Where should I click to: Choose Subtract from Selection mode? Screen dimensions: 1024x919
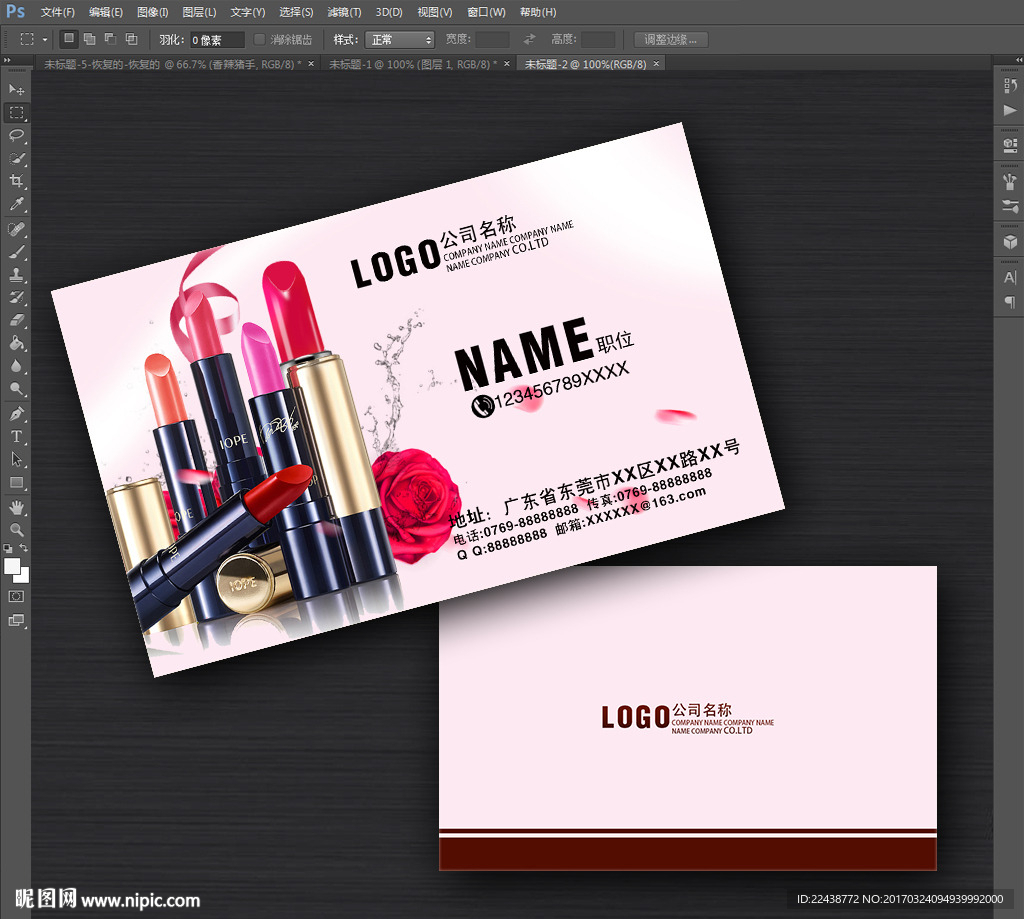(110, 39)
